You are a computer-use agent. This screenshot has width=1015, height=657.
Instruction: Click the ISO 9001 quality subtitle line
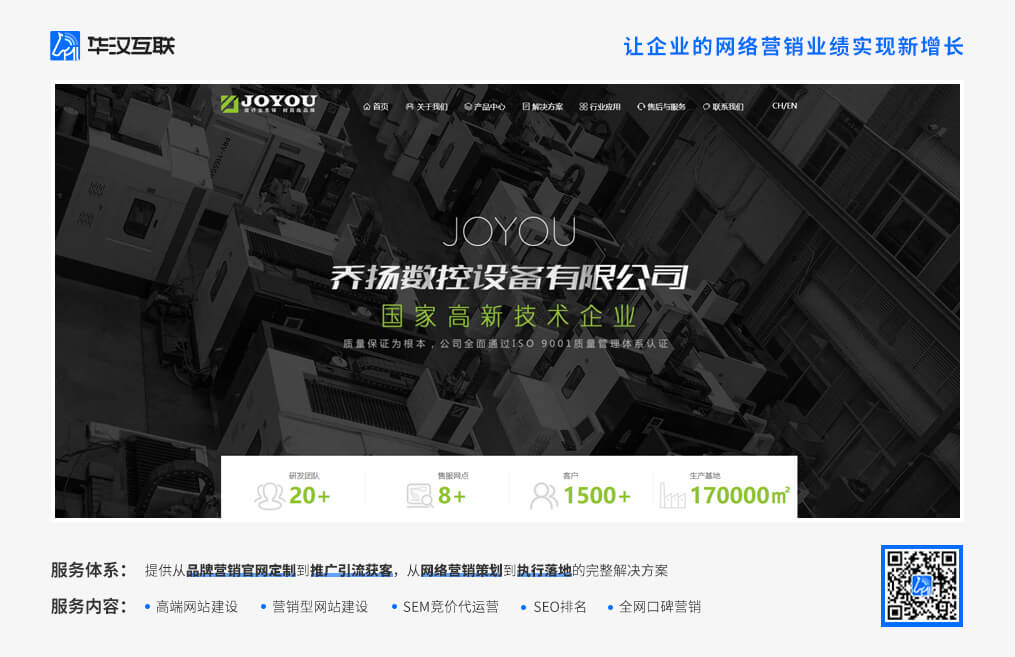[x=506, y=344]
